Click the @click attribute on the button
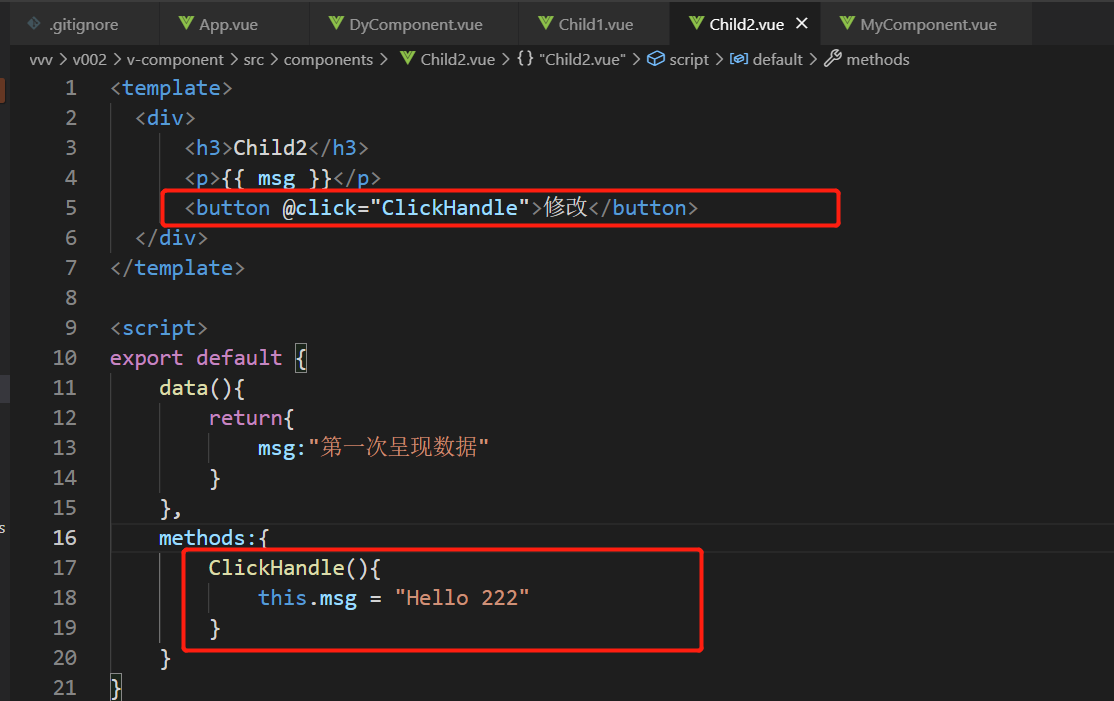The width and height of the screenshot is (1114, 701). pyautogui.click(x=320, y=208)
